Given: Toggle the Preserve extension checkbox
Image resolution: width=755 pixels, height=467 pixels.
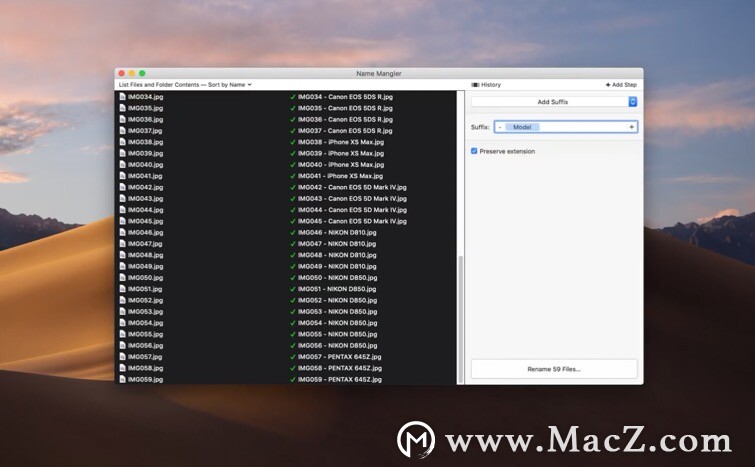Looking at the screenshot, I should (x=474, y=151).
